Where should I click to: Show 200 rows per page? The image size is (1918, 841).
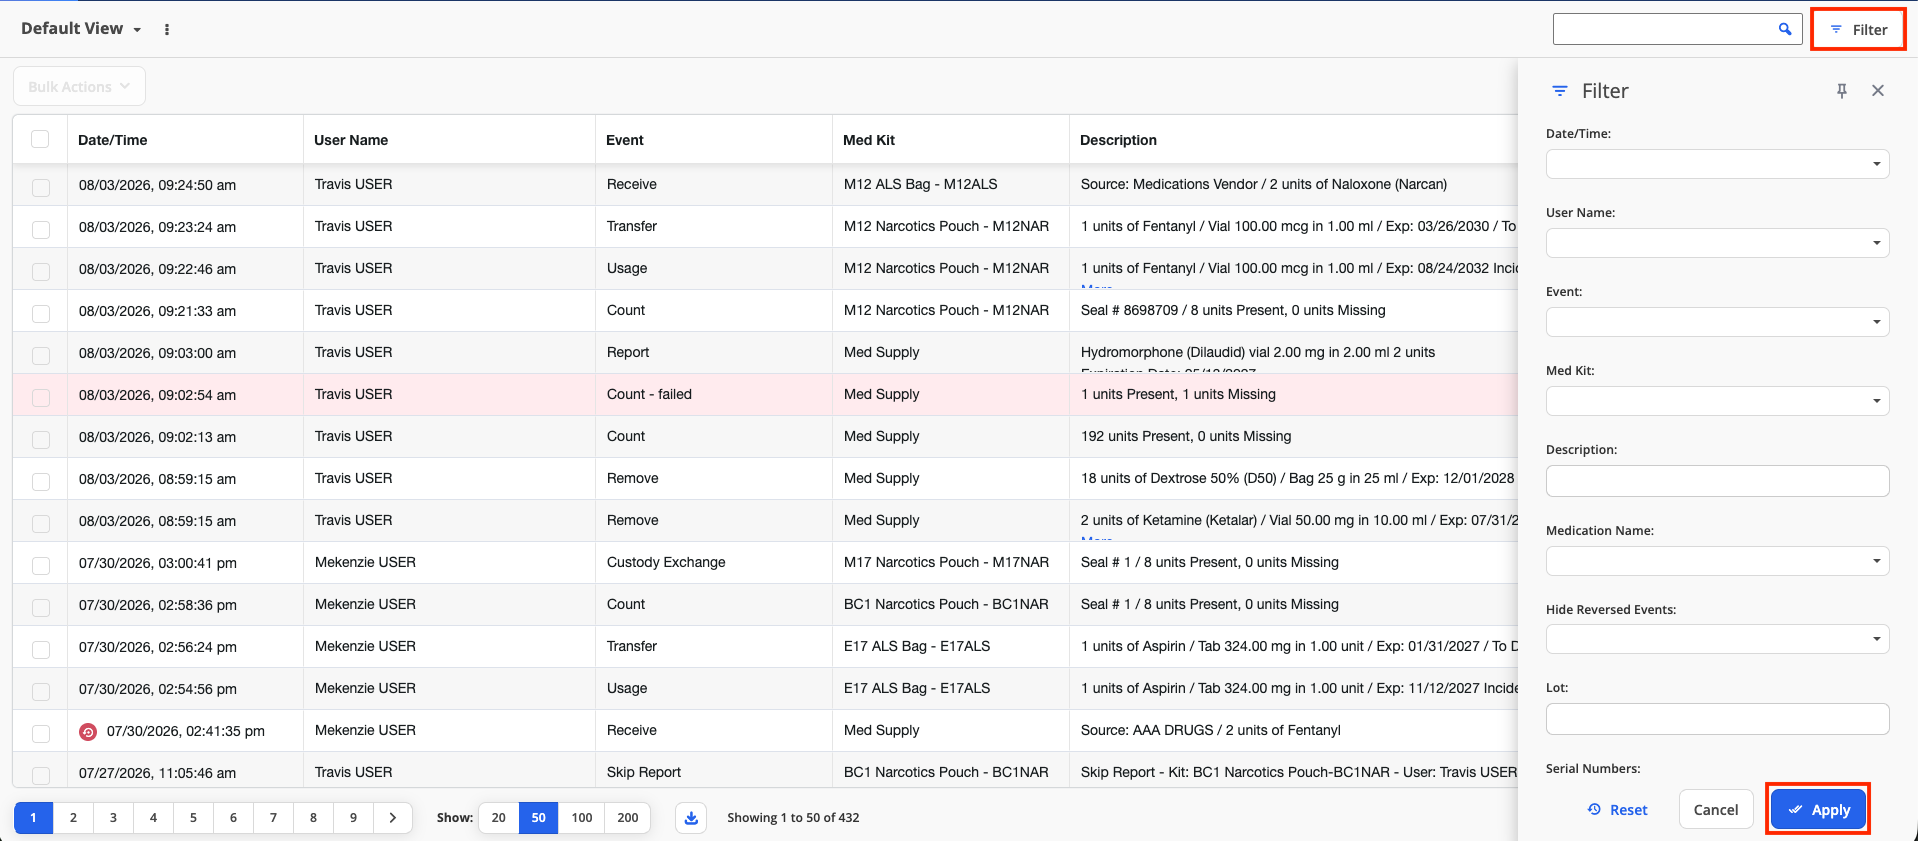[628, 818]
